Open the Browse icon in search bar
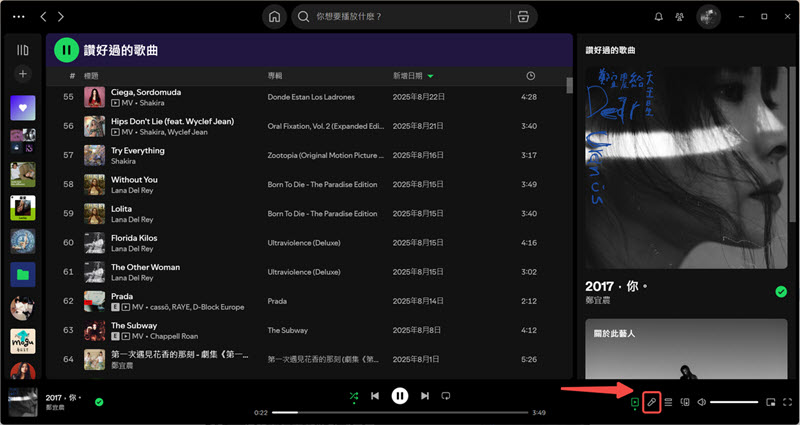 click(x=523, y=17)
